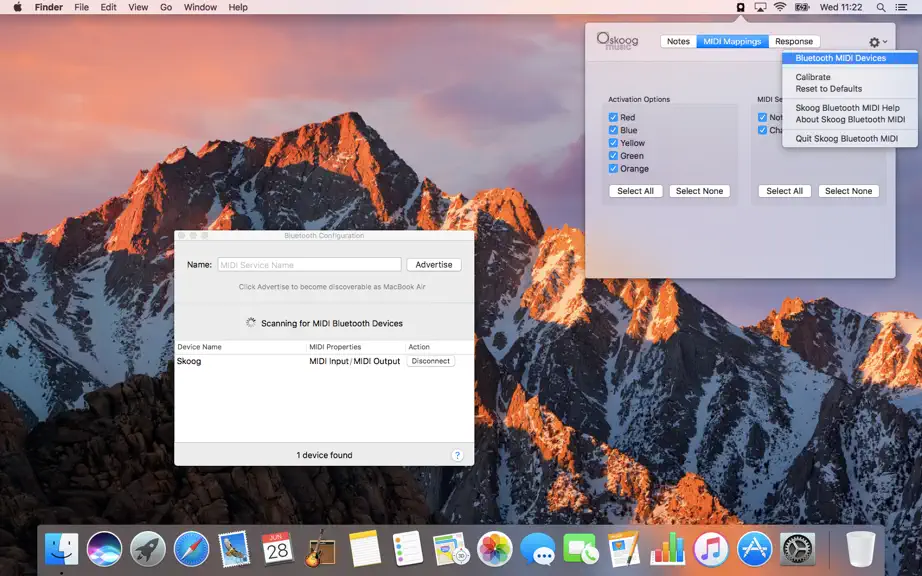The width and height of the screenshot is (922, 576).
Task: Click the MIDI Service Name field
Action: coord(309,264)
